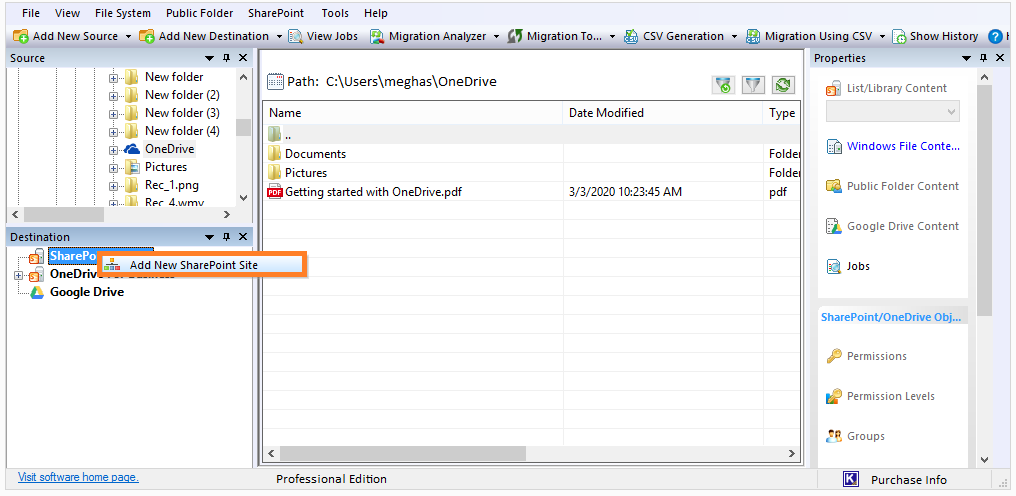Click the funnel filter icon
This screenshot has height=496, width=1016.
click(x=754, y=84)
